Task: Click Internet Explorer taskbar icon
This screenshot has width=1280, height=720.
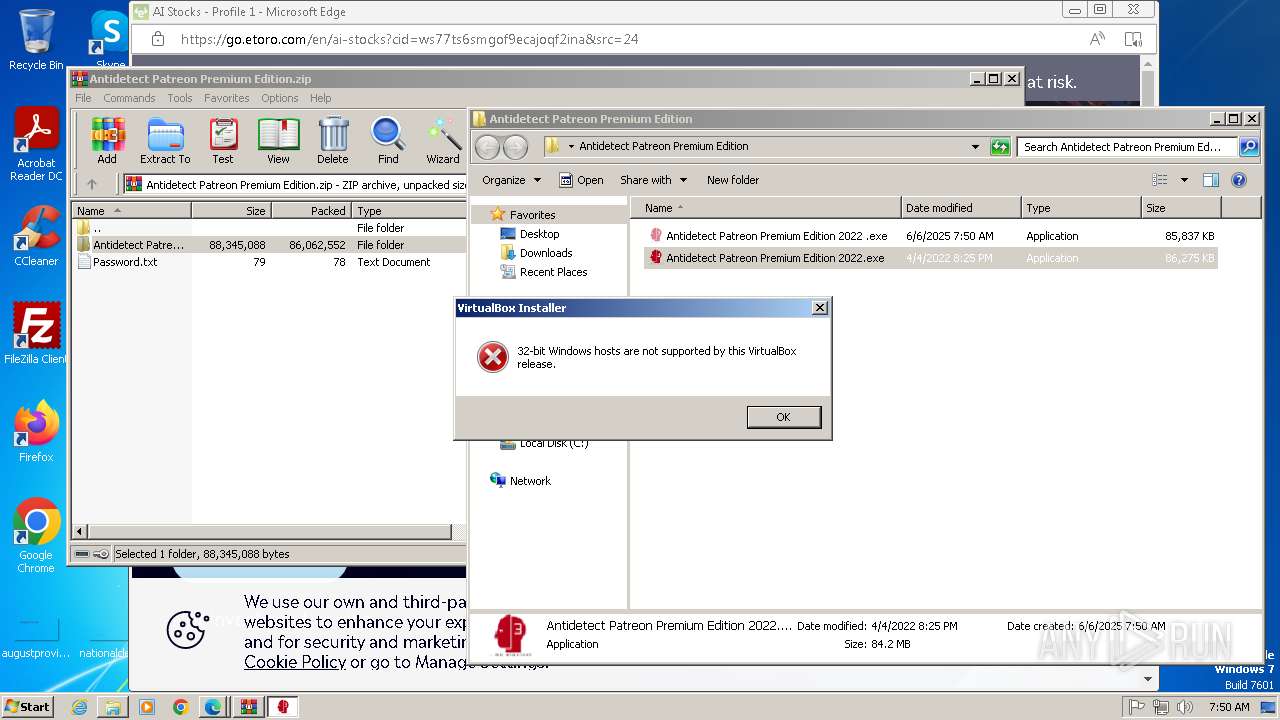Action: [x=79, y=707]
